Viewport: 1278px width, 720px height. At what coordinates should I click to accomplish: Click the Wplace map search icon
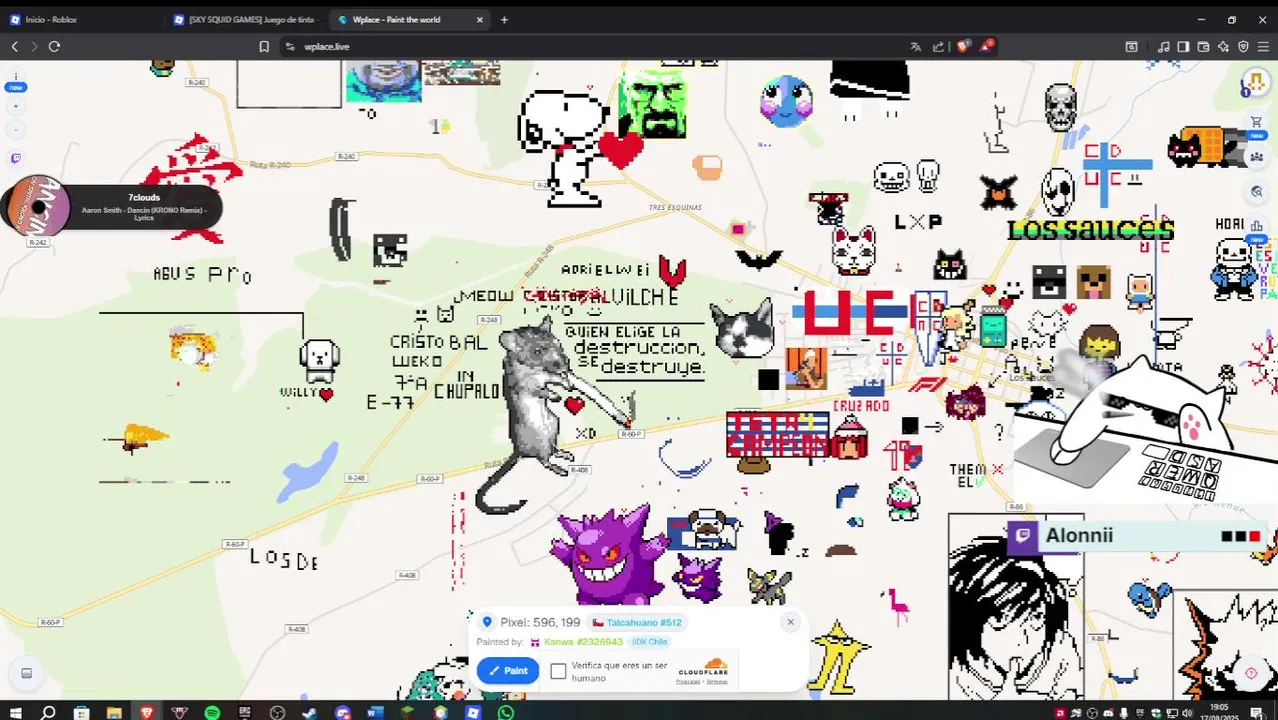[1256, 191]
